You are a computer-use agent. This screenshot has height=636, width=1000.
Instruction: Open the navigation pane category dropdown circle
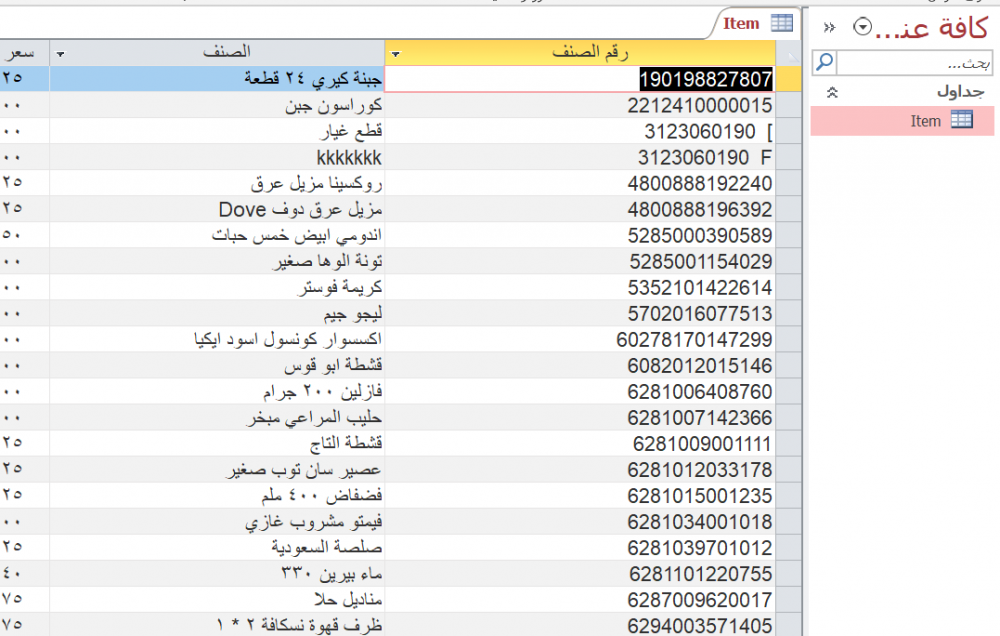863,28
